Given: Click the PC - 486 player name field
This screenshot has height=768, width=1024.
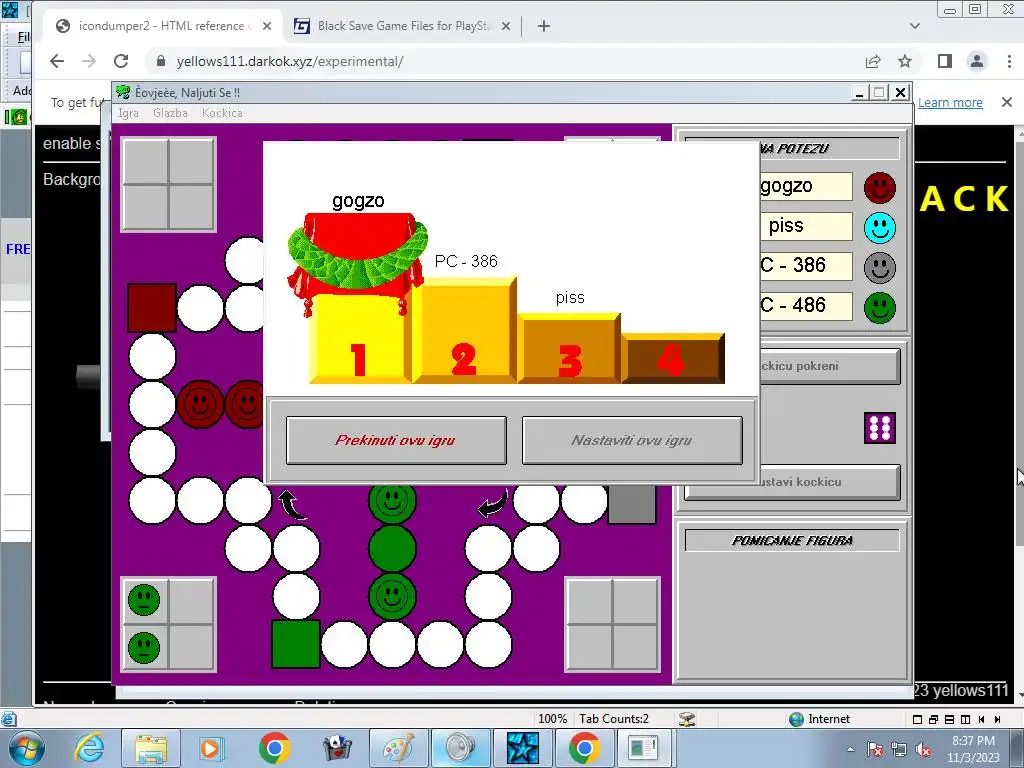Looking at the screenshot, I should point(806,306).
